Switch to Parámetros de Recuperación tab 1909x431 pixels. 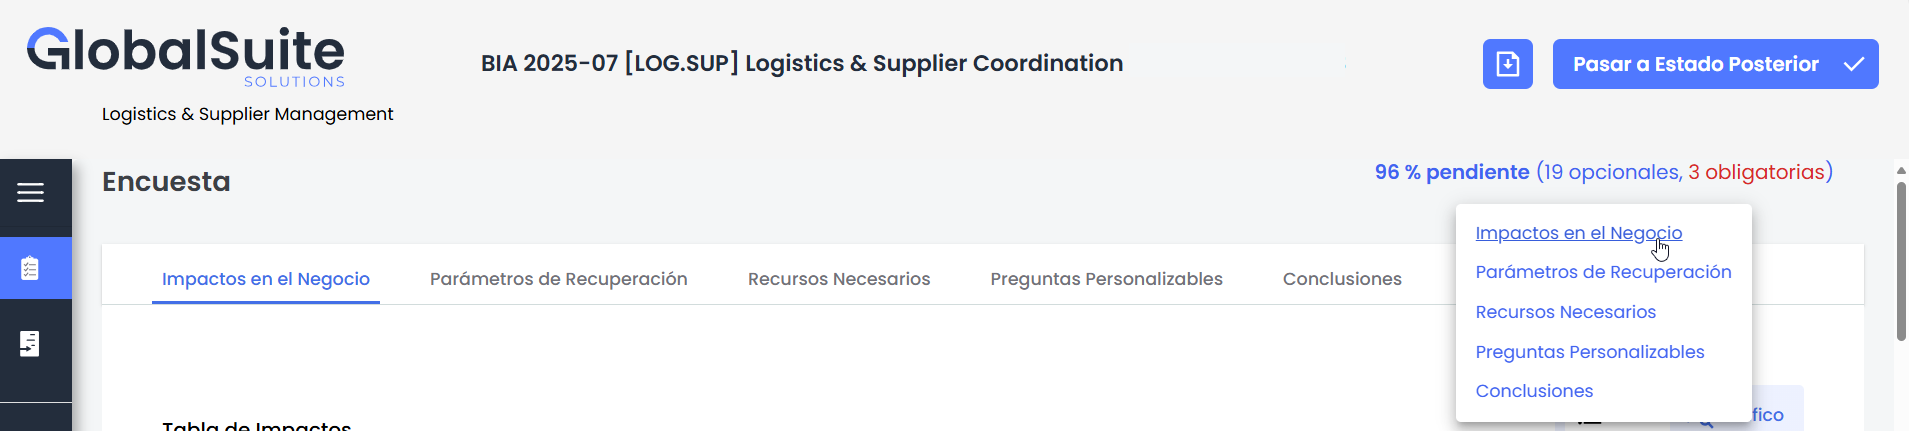[x=558, y=279]
